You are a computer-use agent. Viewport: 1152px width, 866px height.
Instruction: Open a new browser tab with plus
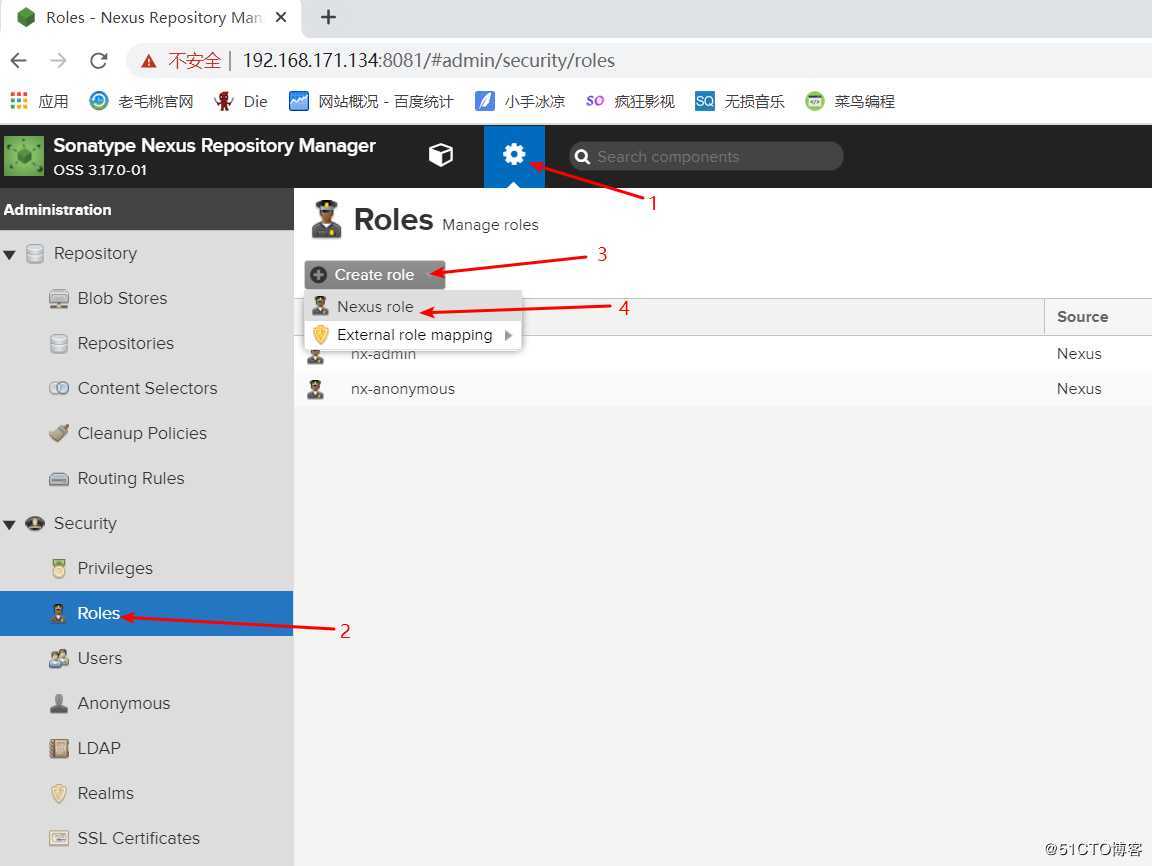pyautogui.click(x=328, y=17)
